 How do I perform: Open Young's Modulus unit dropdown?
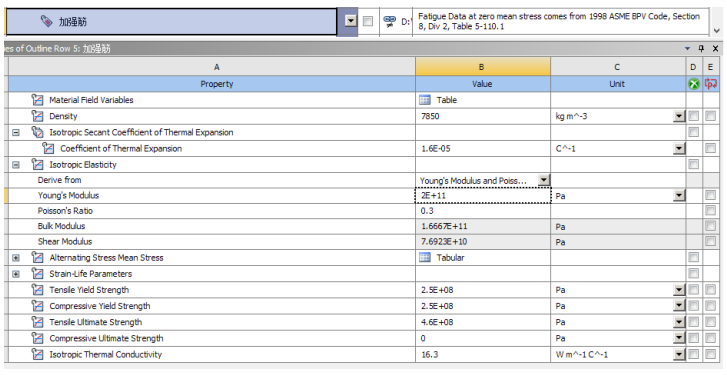[x=679, y=196]
